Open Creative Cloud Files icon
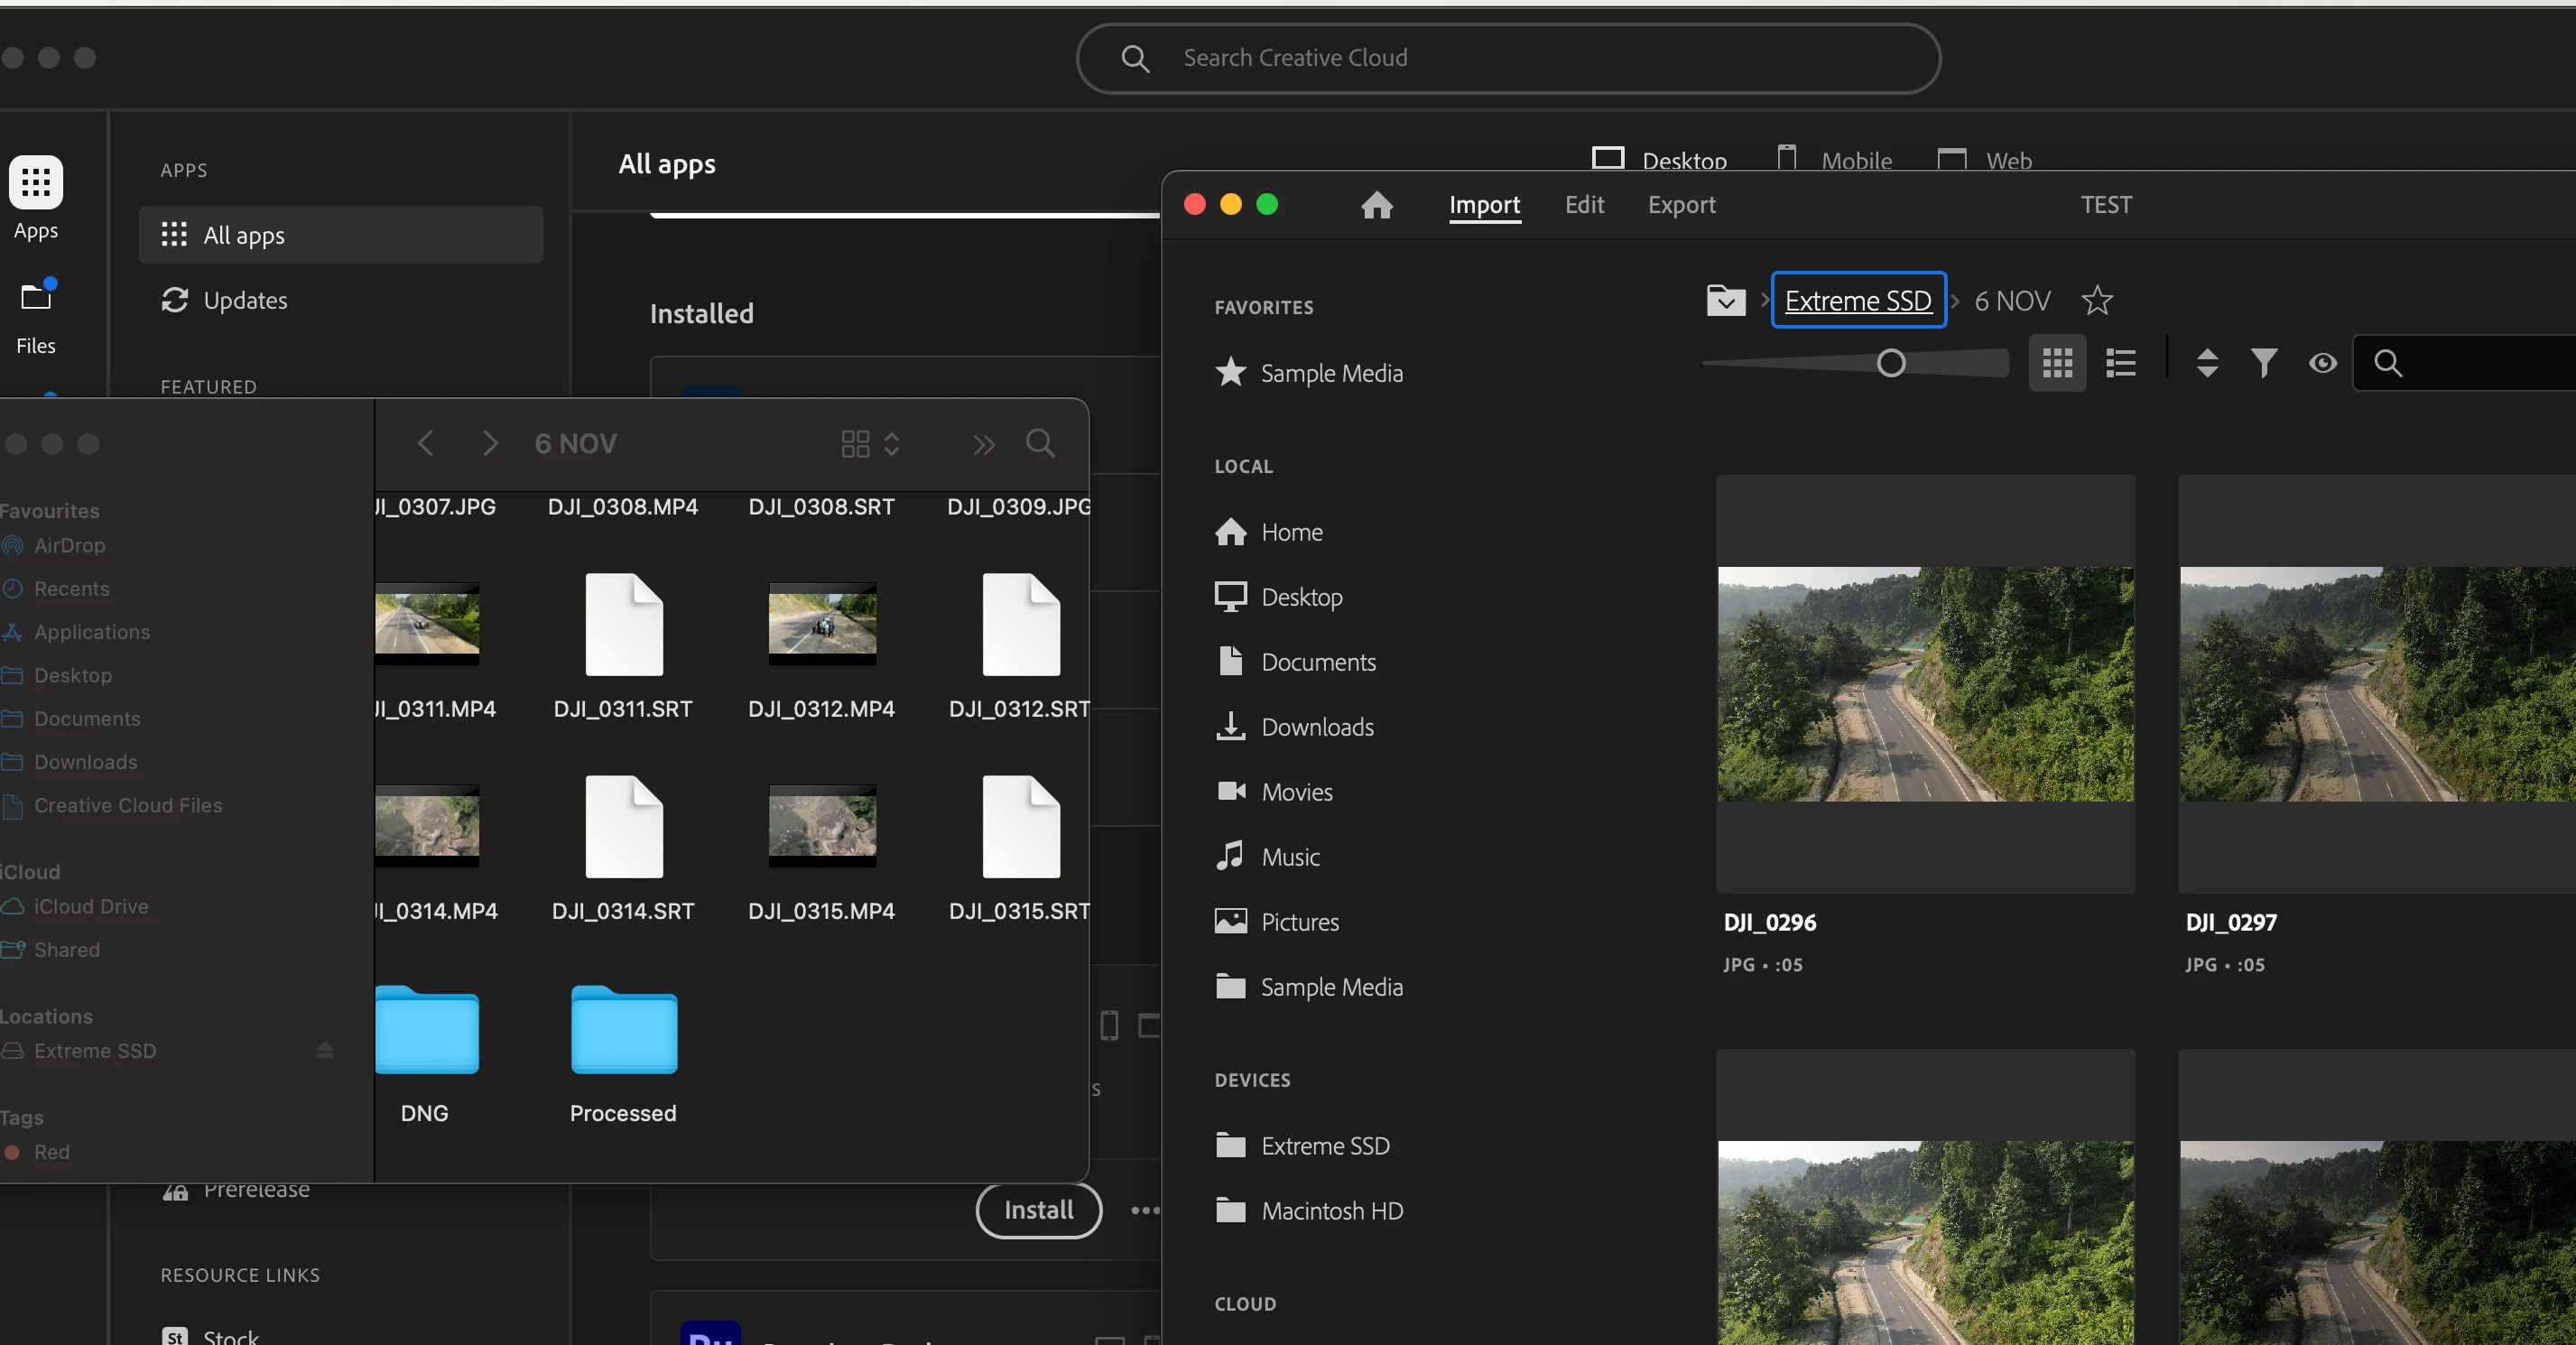Screen dimensions: 2576x1345 pyautogui.click(x=36, y=298)
